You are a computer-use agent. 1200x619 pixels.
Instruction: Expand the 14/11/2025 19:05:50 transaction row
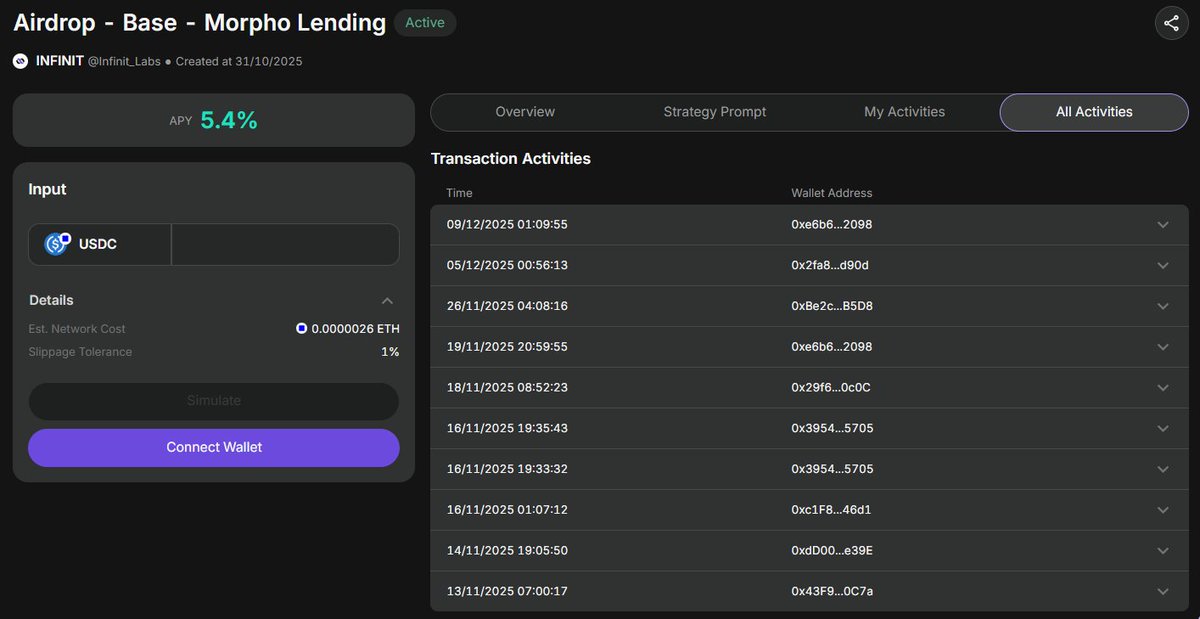tap(809, 551)
